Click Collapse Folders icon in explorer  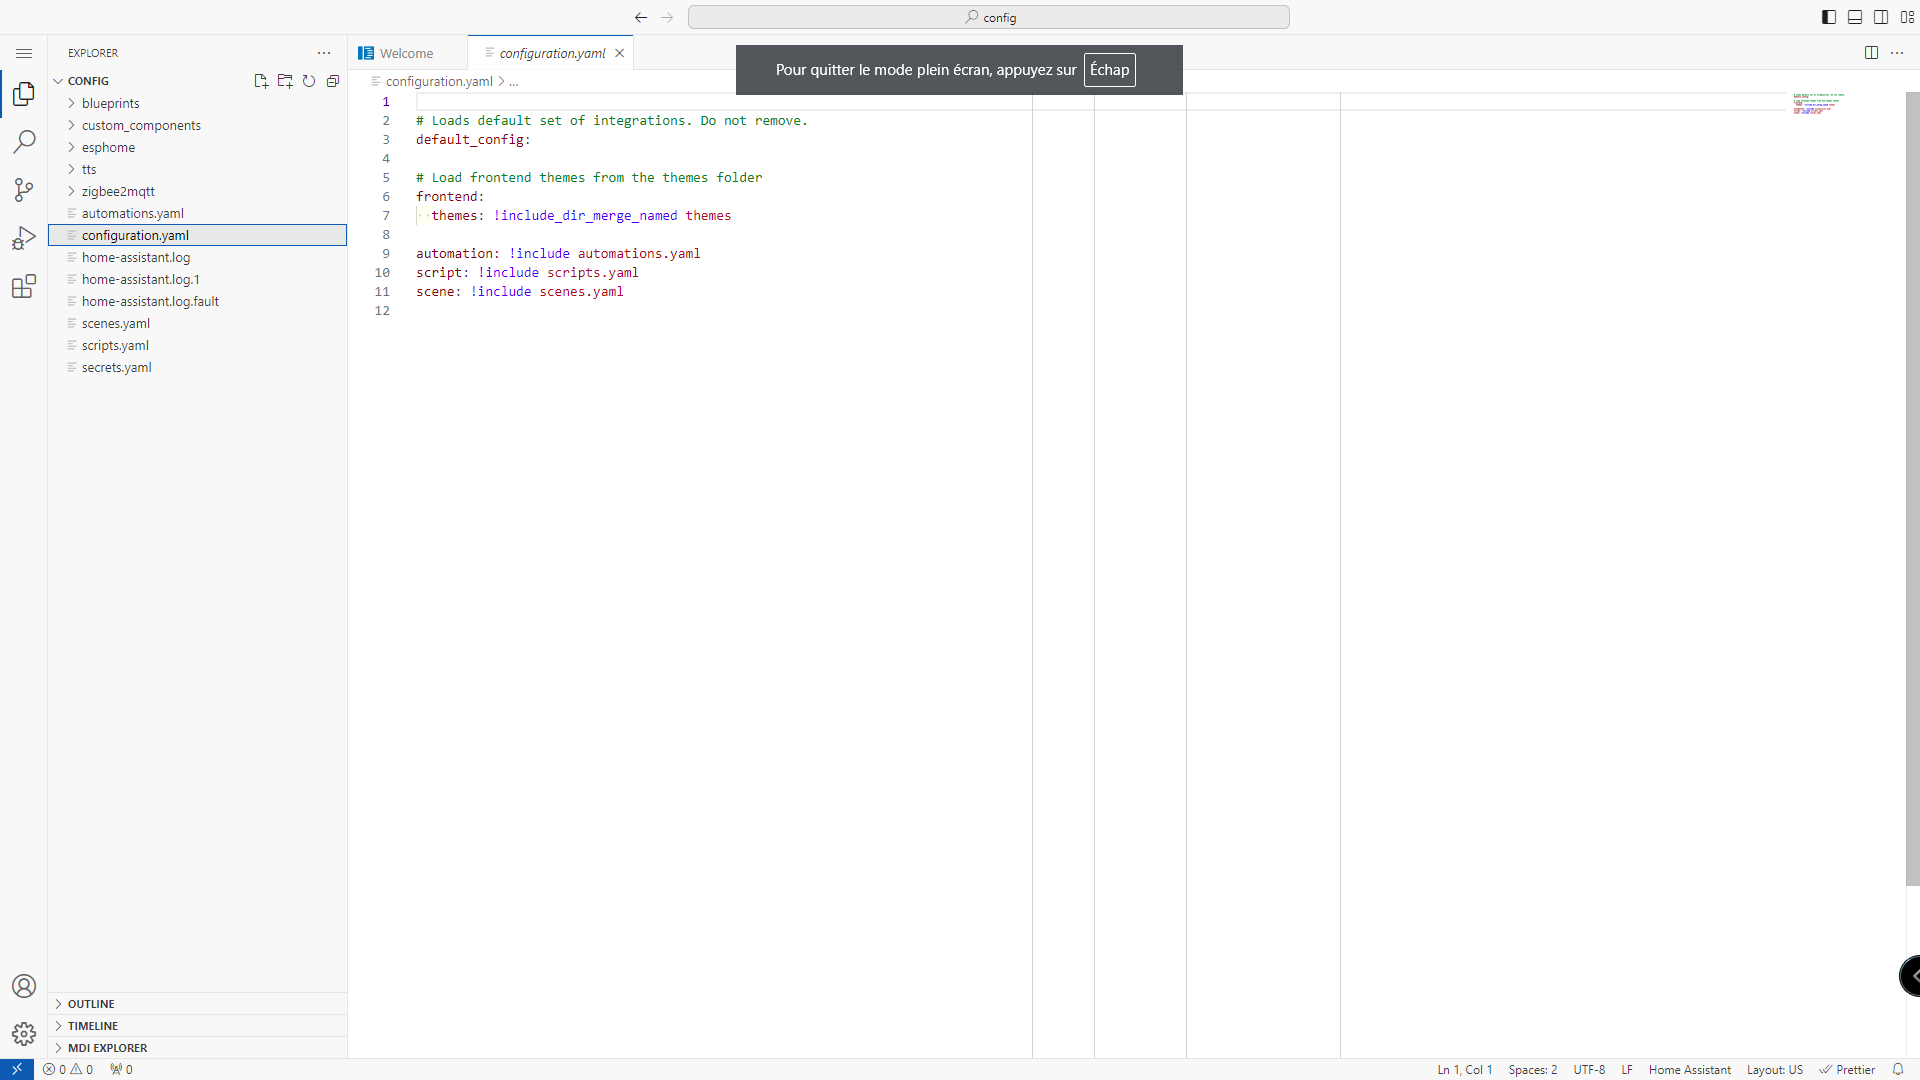333,81
